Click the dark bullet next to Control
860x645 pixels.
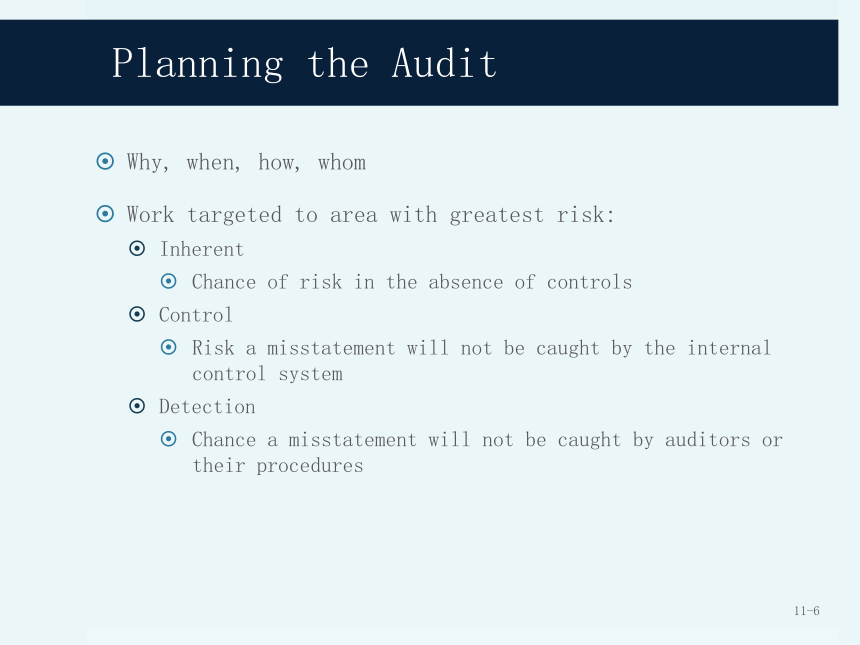click(x=137, y=314)
